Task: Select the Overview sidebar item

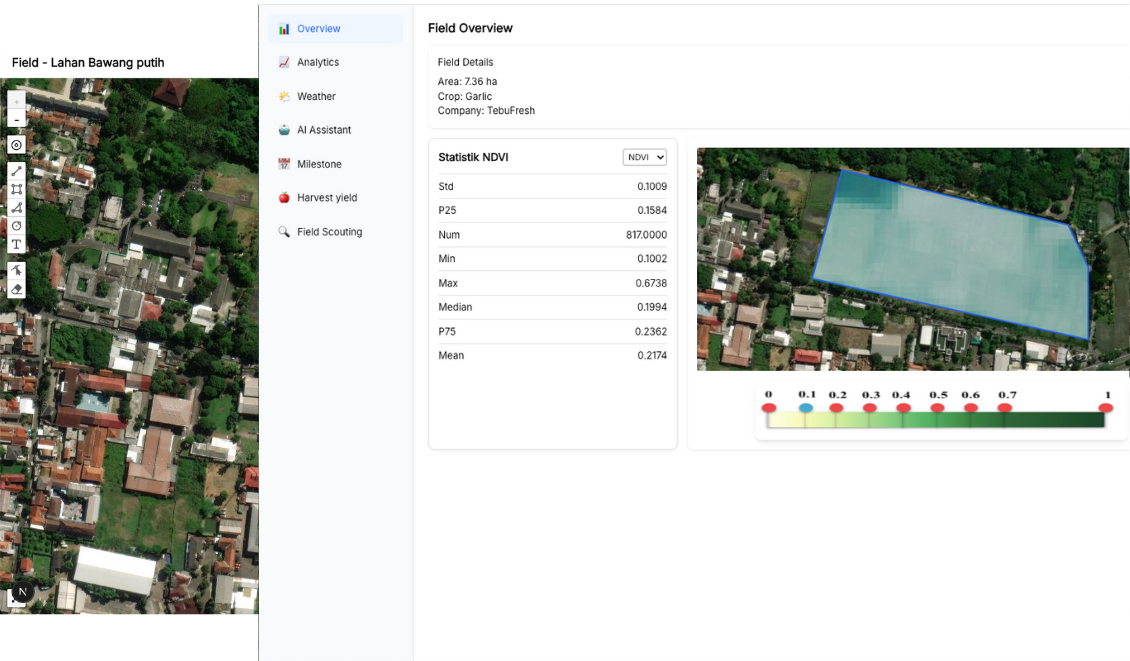Action: point(318,29)
